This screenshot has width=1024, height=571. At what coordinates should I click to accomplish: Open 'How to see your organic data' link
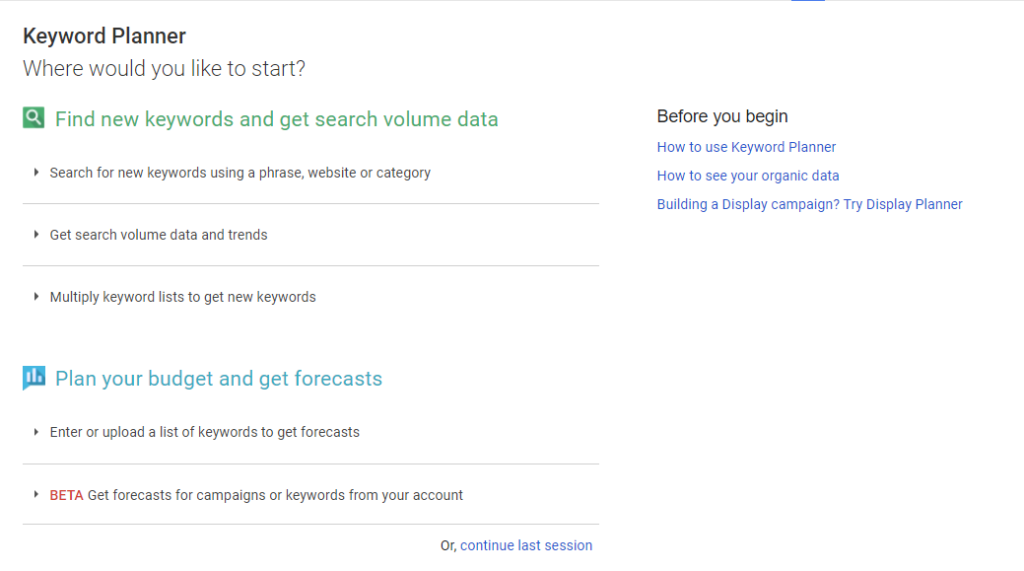pyautogui.click(x=748, y=176)
